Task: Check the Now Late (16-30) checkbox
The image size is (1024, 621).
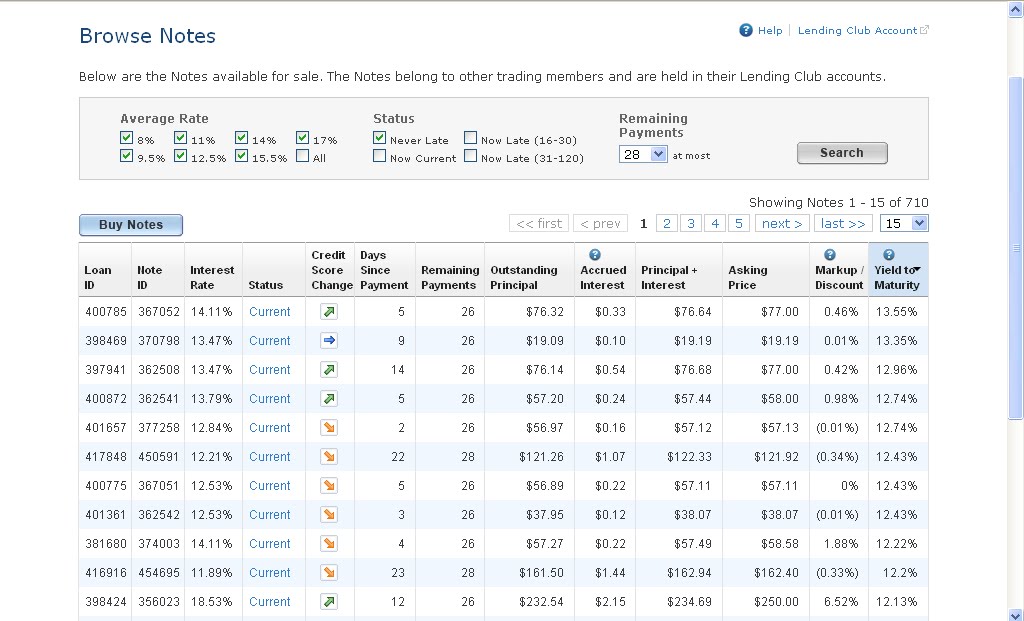Action: [470, 138]
